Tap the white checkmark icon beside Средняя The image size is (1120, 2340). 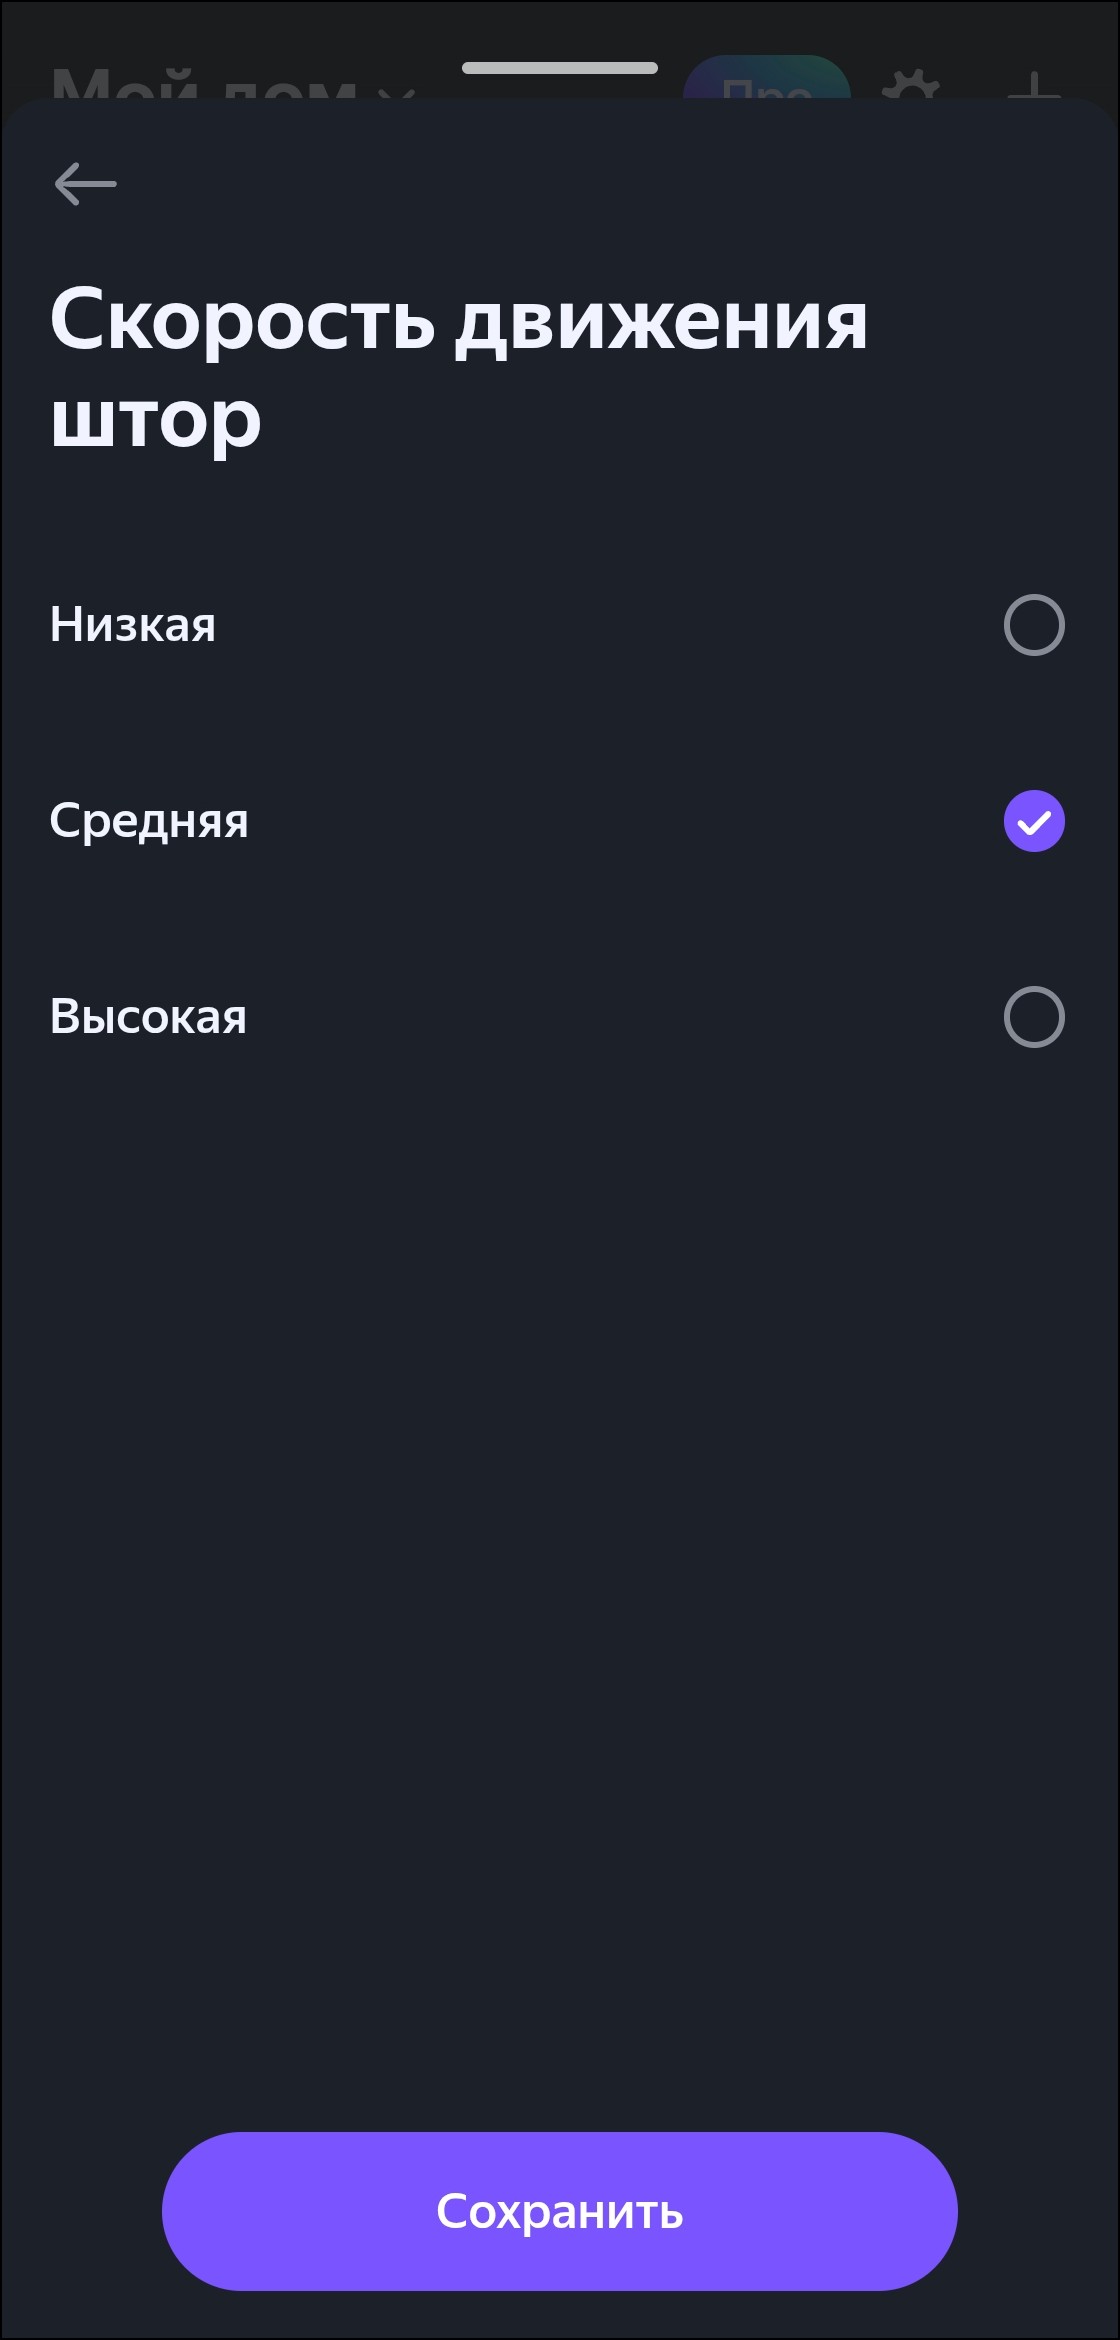tap(1034, 822)
